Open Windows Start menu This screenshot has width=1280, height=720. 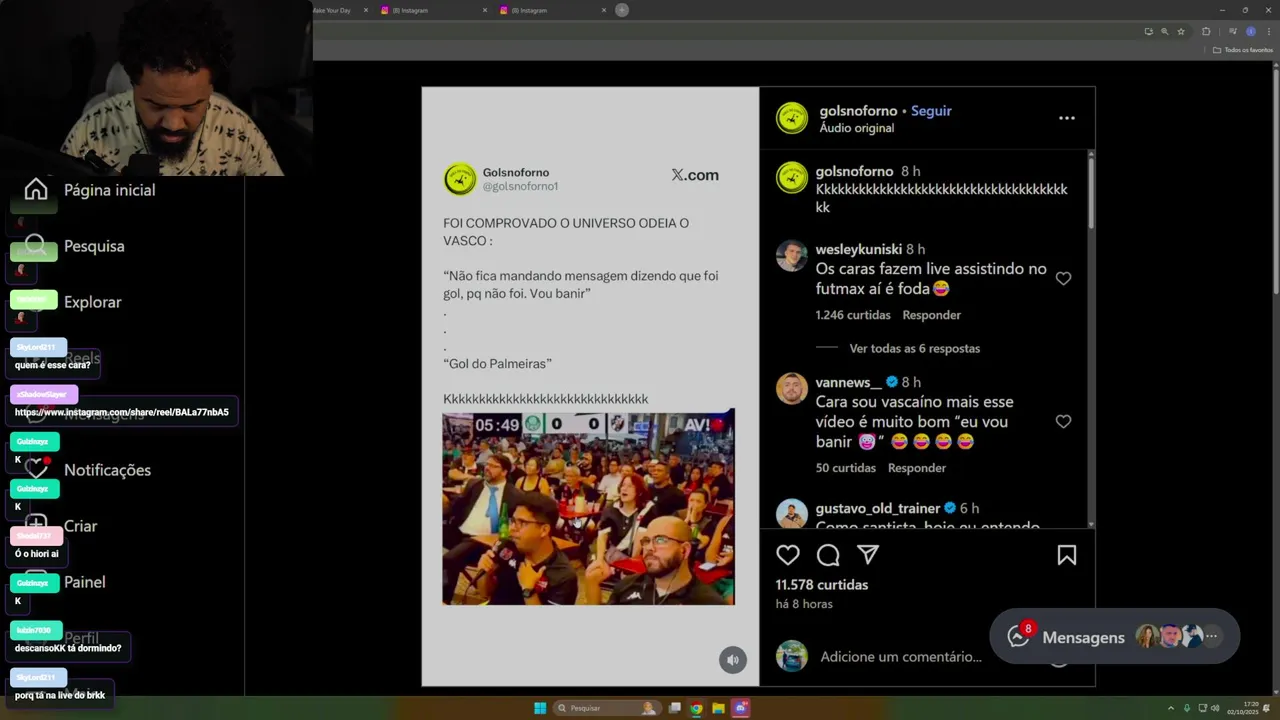tap(540, 708)
